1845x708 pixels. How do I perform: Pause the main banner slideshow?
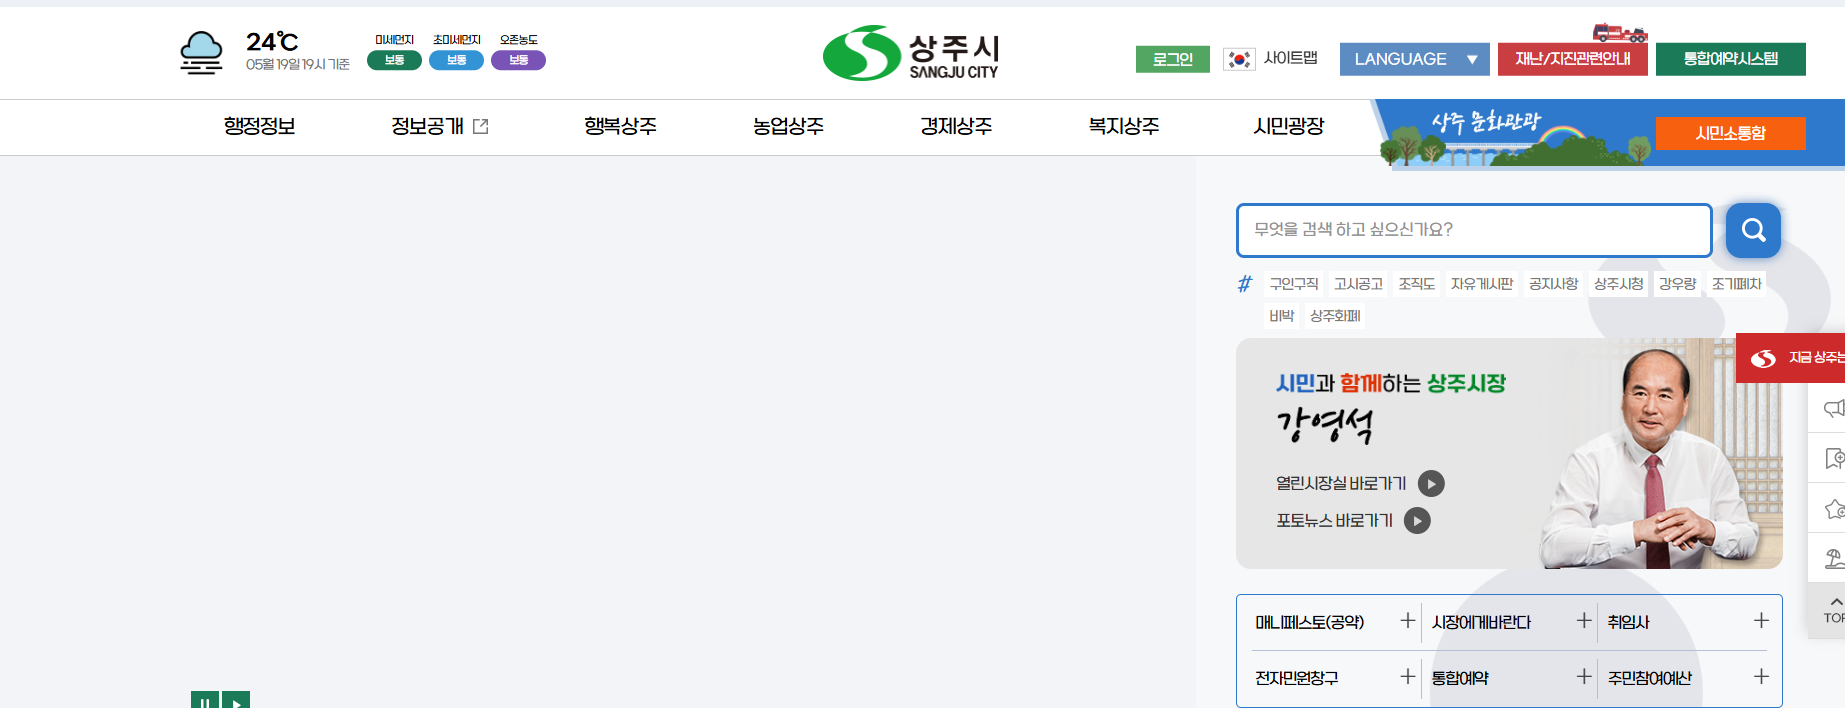click(205, 700)
